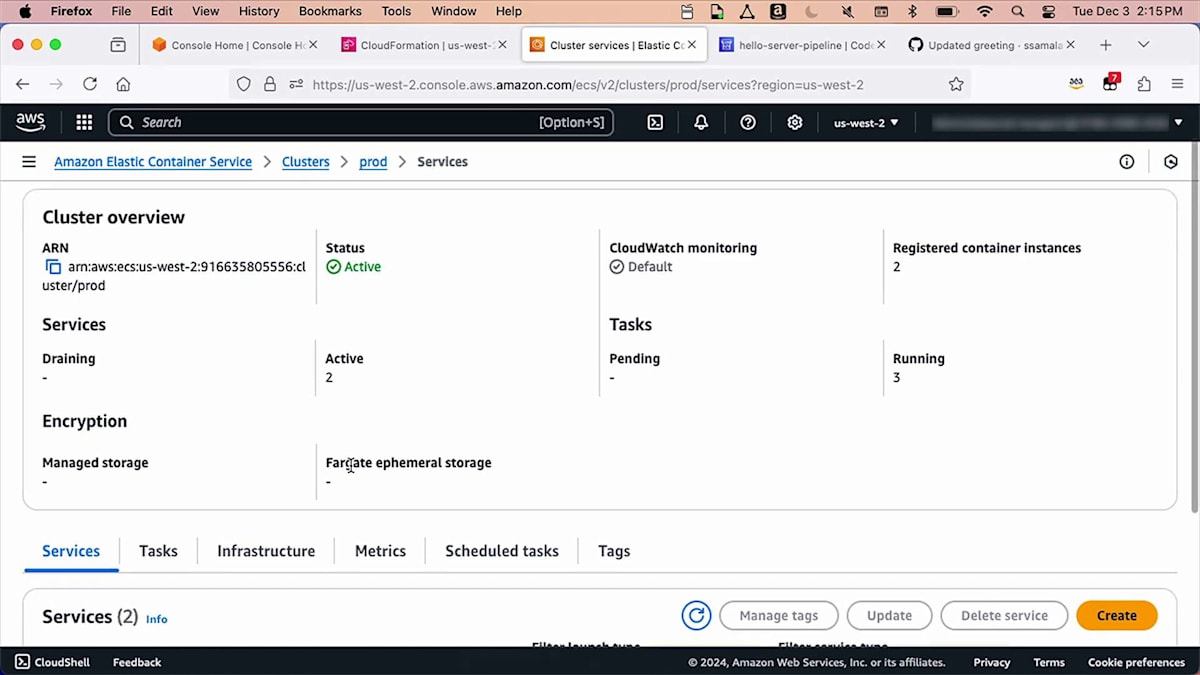The width and height of the screenshot is (1200, 675).
Task: Click the Manage tags button
Action: (778, 616)
